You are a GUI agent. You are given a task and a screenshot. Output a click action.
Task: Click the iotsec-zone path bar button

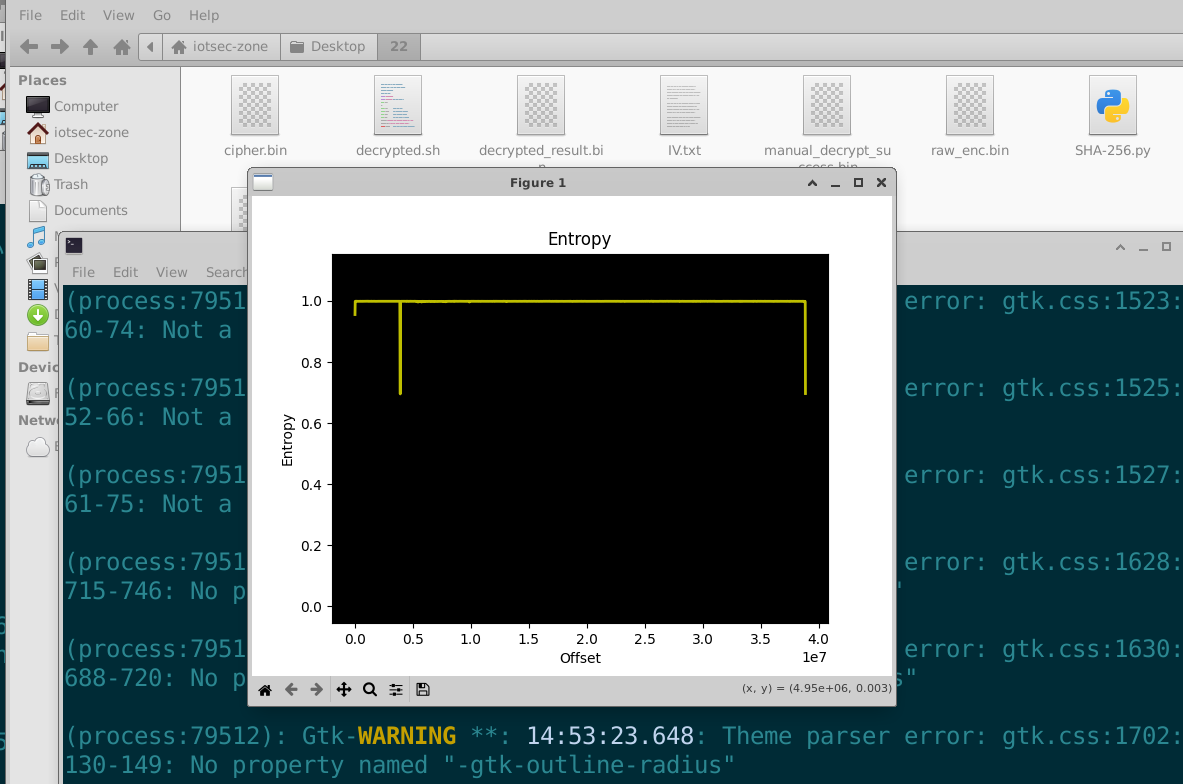[x=221, y=47]
